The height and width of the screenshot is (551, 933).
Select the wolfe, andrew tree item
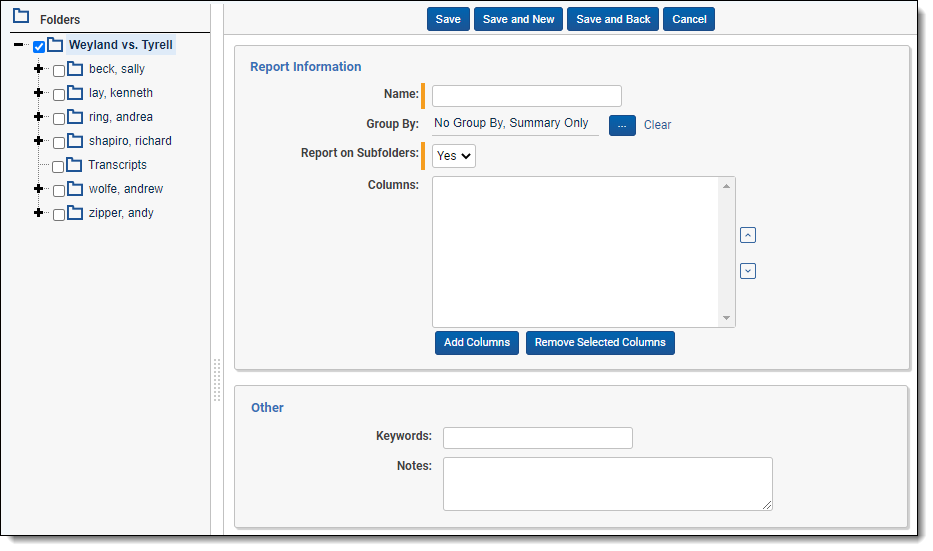(125, 189)
